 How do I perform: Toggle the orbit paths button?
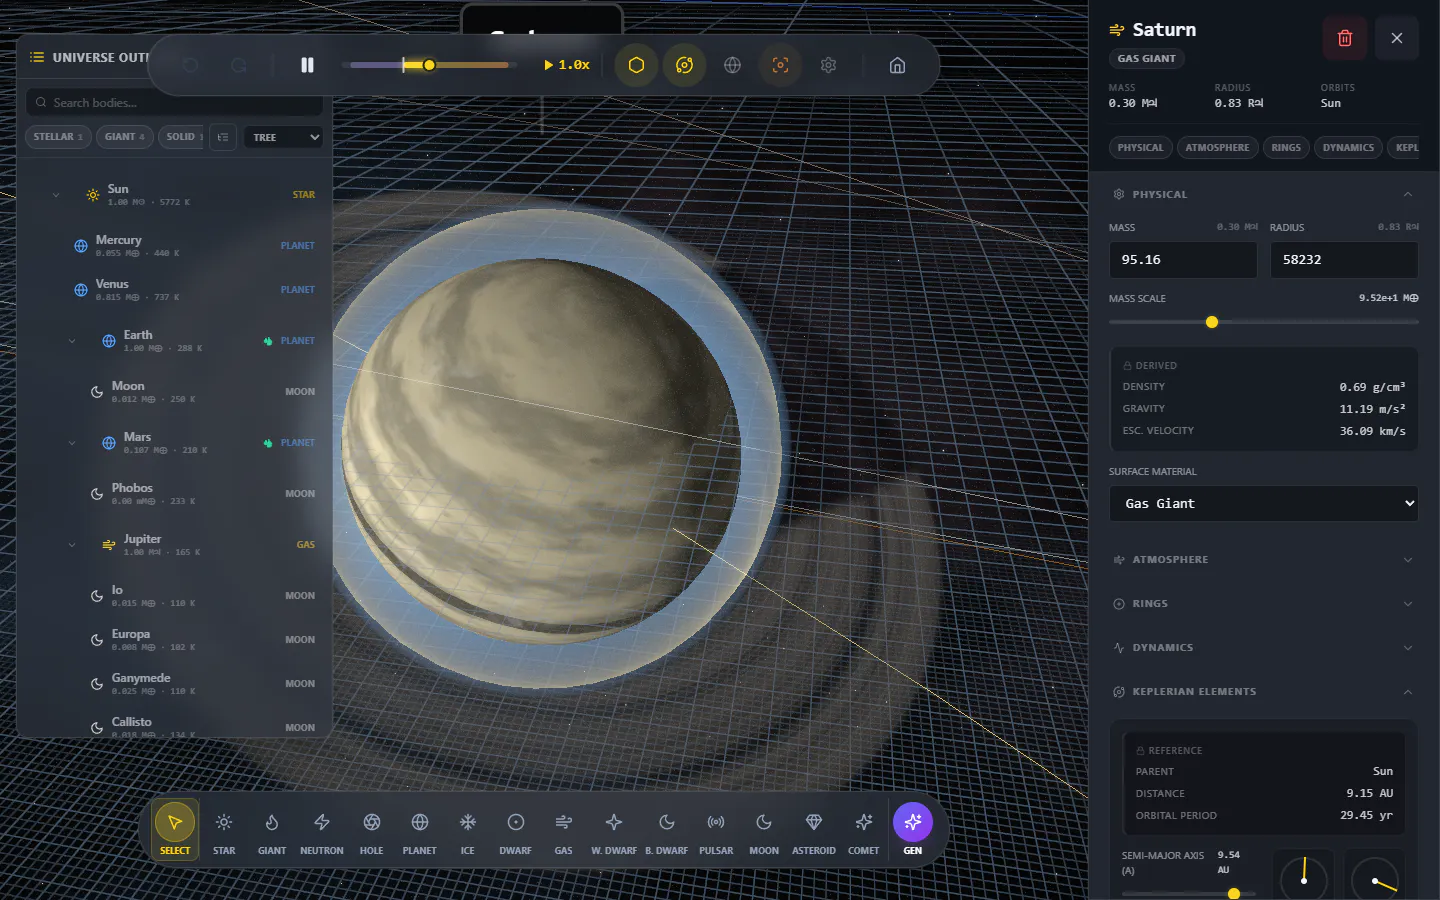[x=684, y=65]
